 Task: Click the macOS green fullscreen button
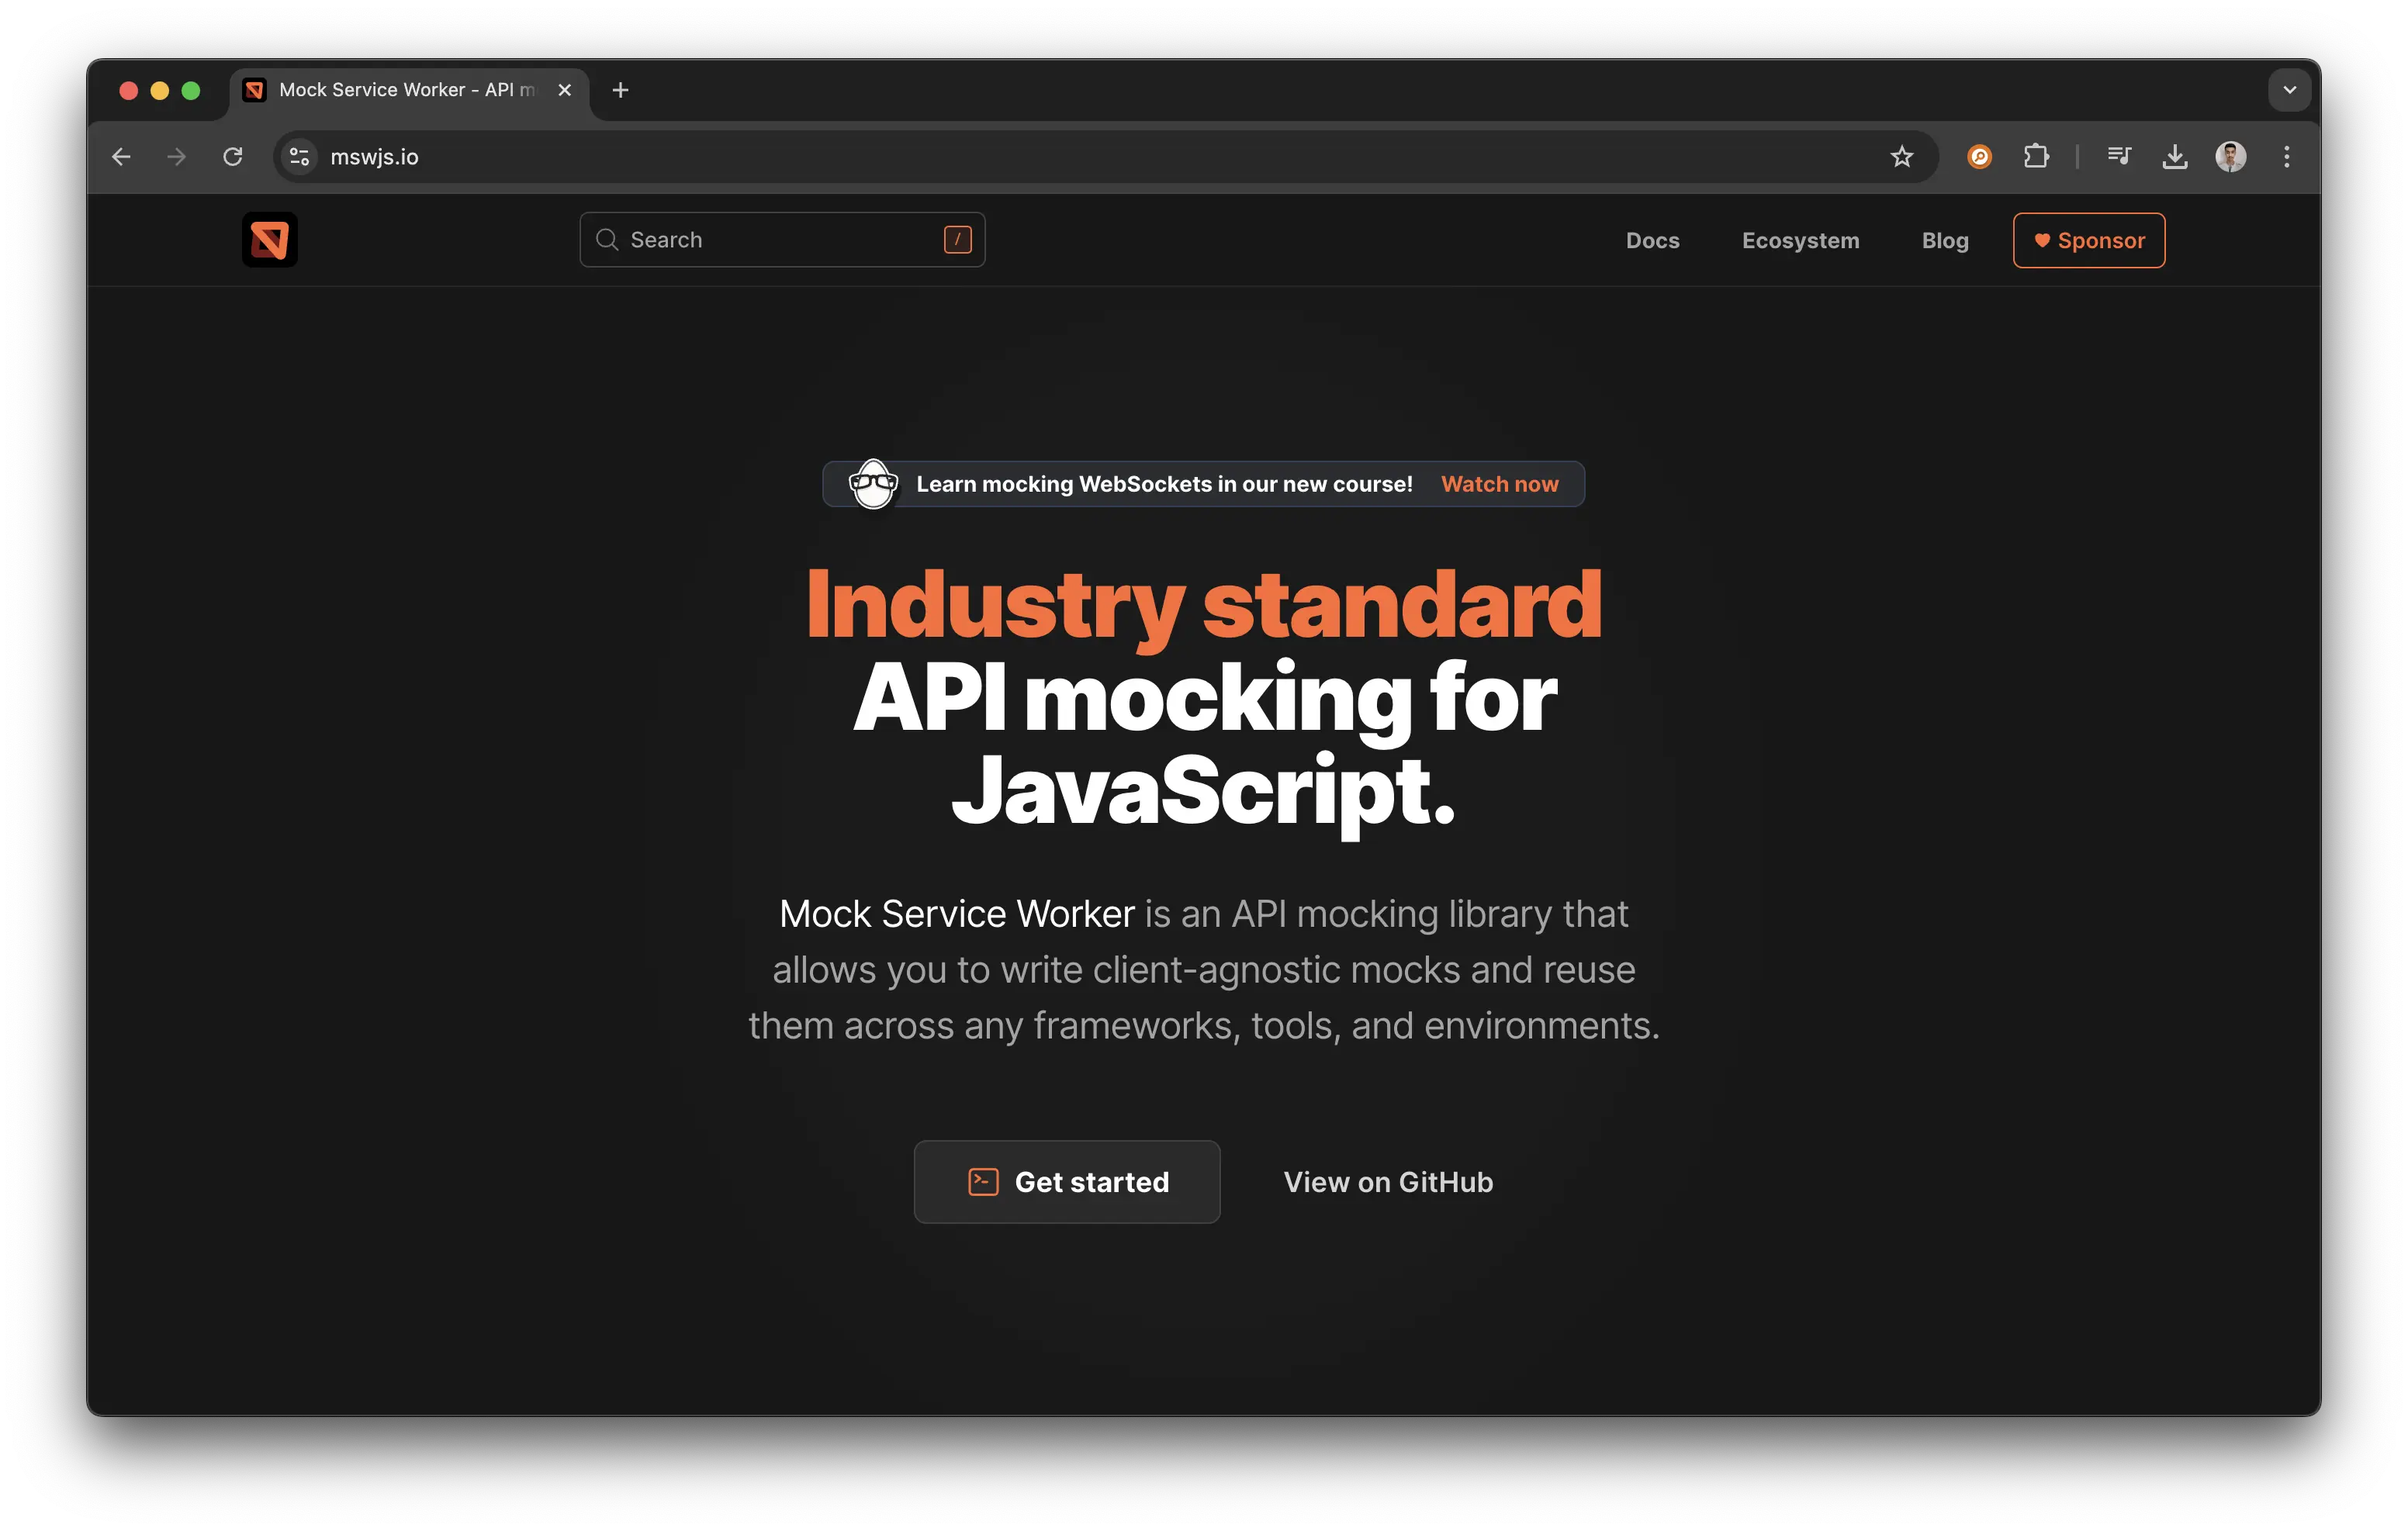[x=191, y=91]
